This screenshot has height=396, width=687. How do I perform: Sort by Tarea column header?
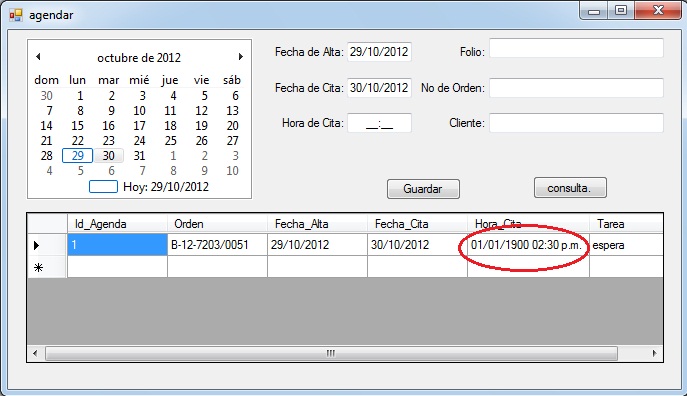[x=626, y=224]
